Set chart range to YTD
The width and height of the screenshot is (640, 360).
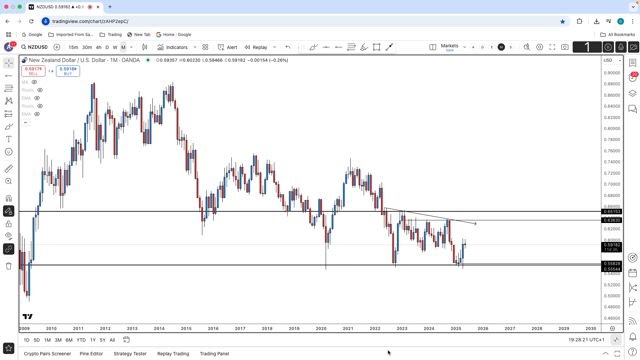81,340
